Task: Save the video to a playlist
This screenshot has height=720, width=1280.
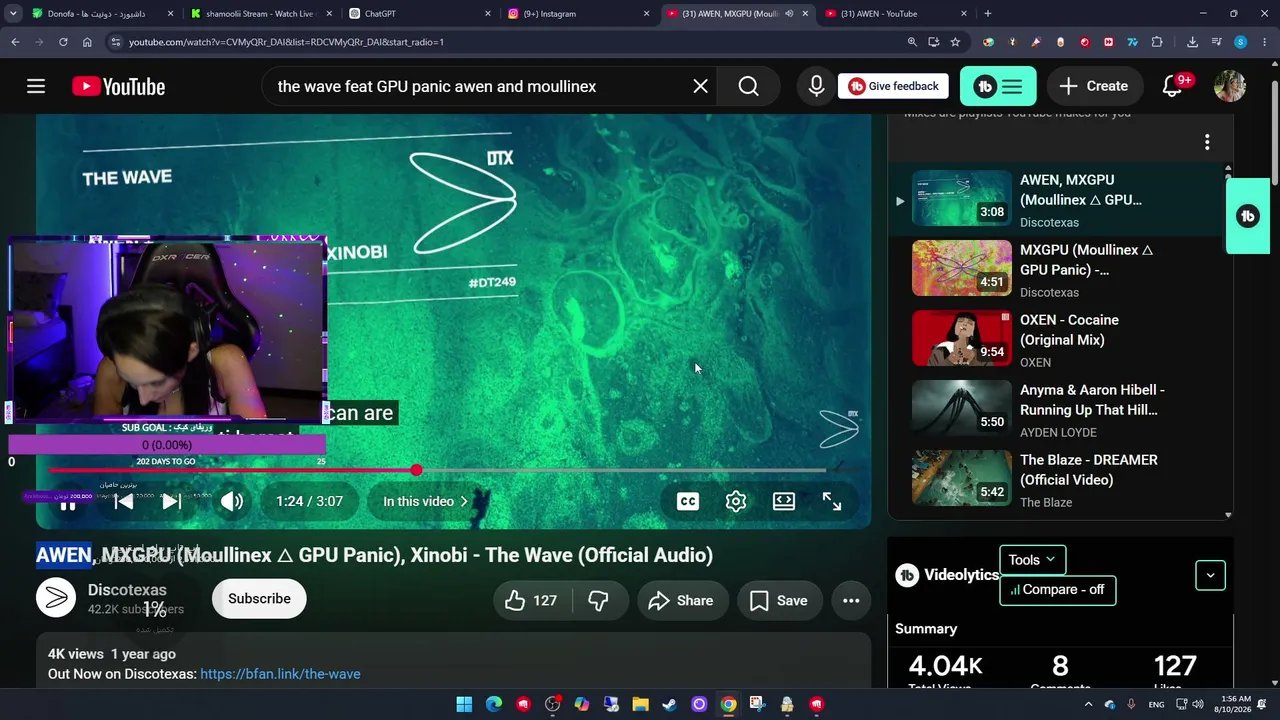Action: pyautogui.click(x=779, y=600)
